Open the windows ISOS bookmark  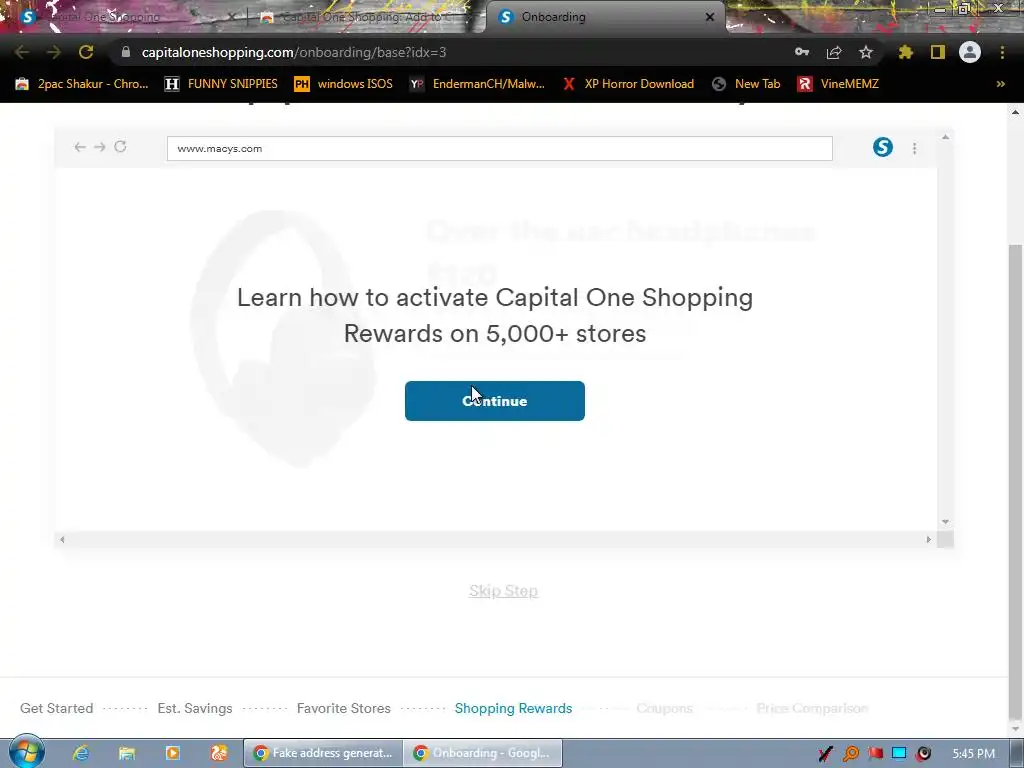click(344, 84)
